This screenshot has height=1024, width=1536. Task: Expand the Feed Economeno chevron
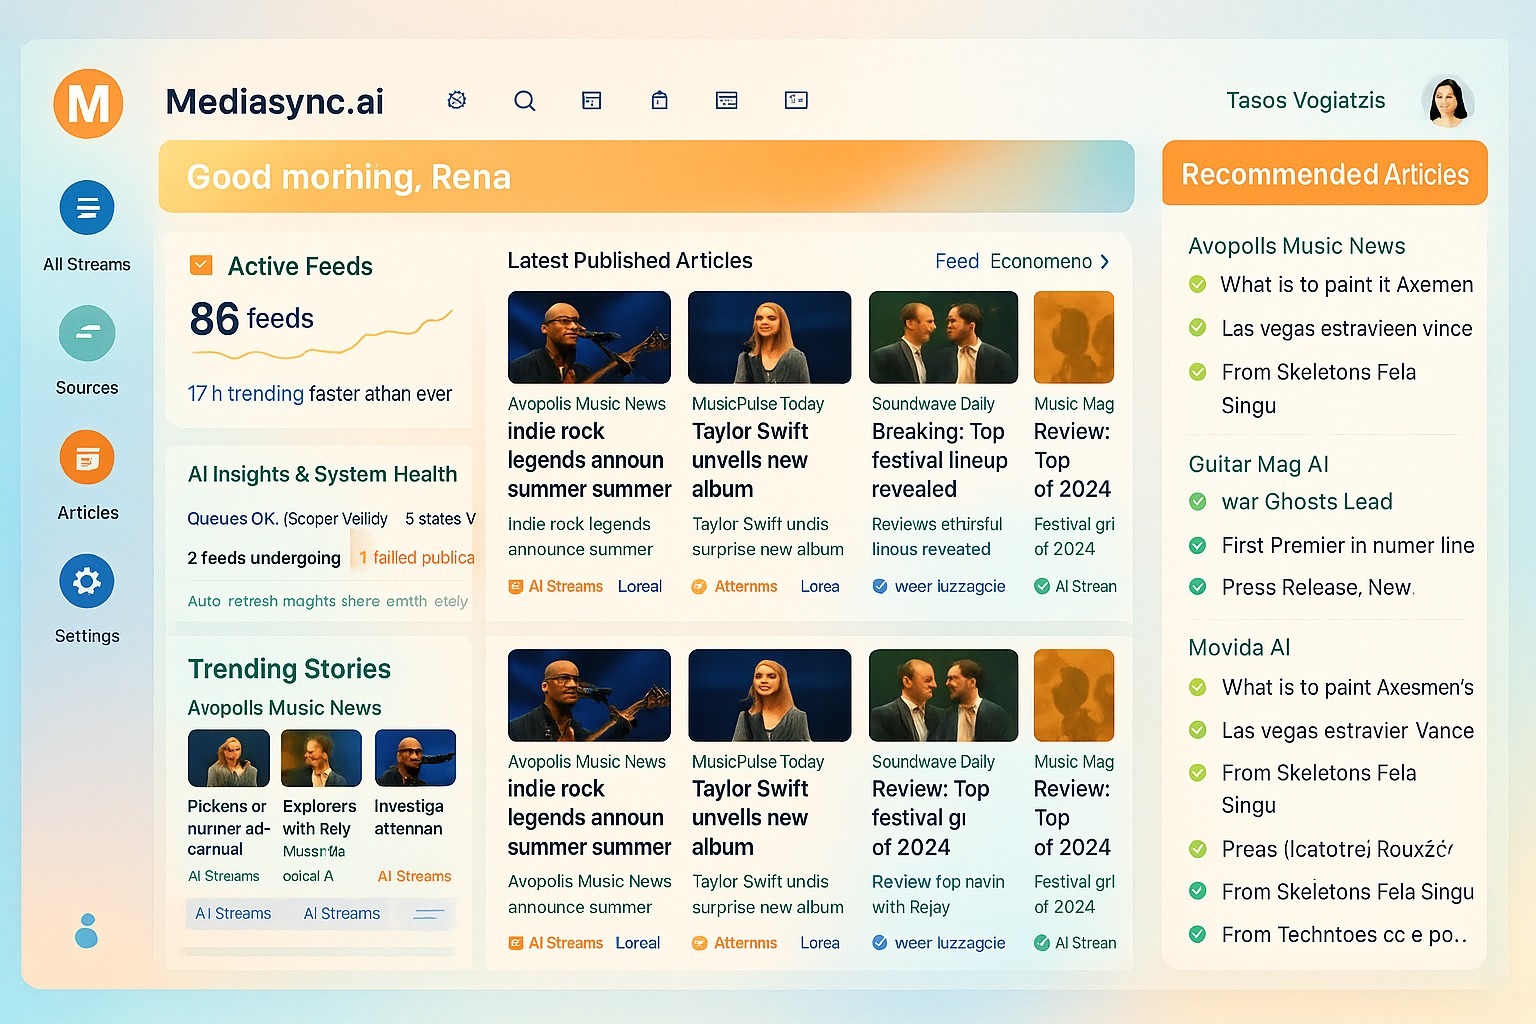click(x=1105, y=262)
